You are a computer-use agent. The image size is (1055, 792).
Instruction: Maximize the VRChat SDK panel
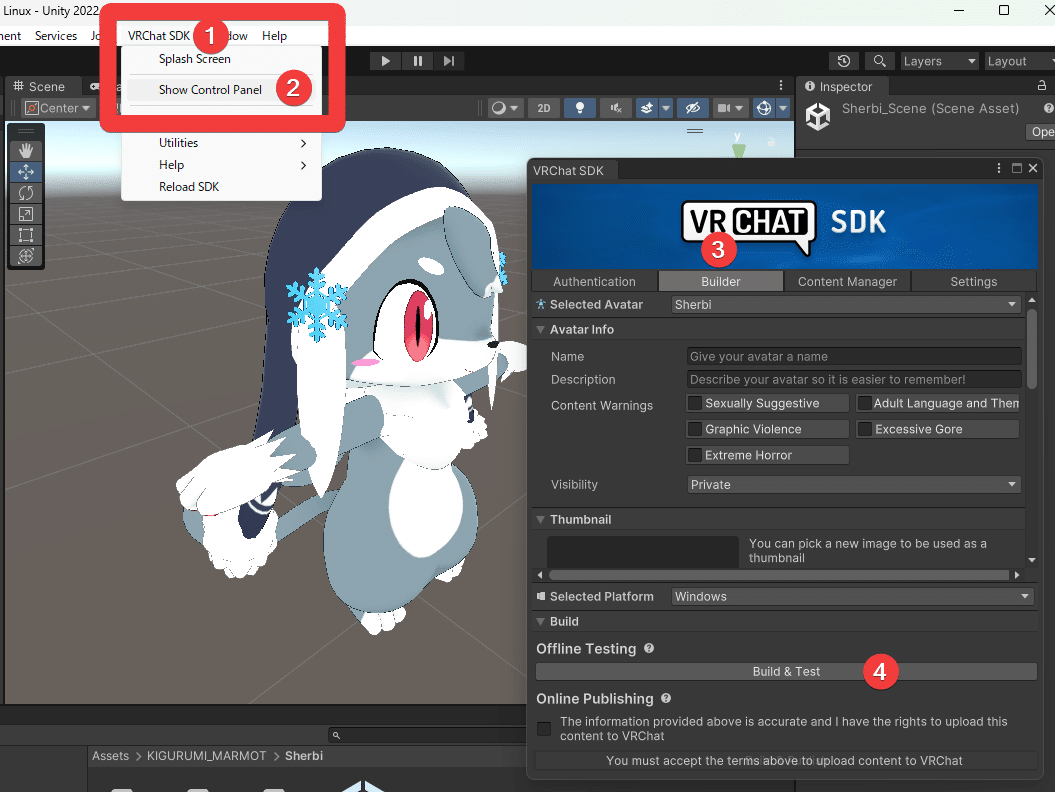point(1017,168)
